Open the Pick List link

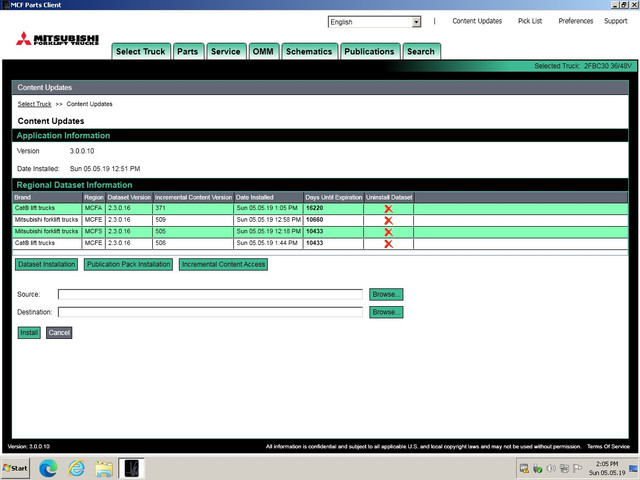[x=530, y=21]
